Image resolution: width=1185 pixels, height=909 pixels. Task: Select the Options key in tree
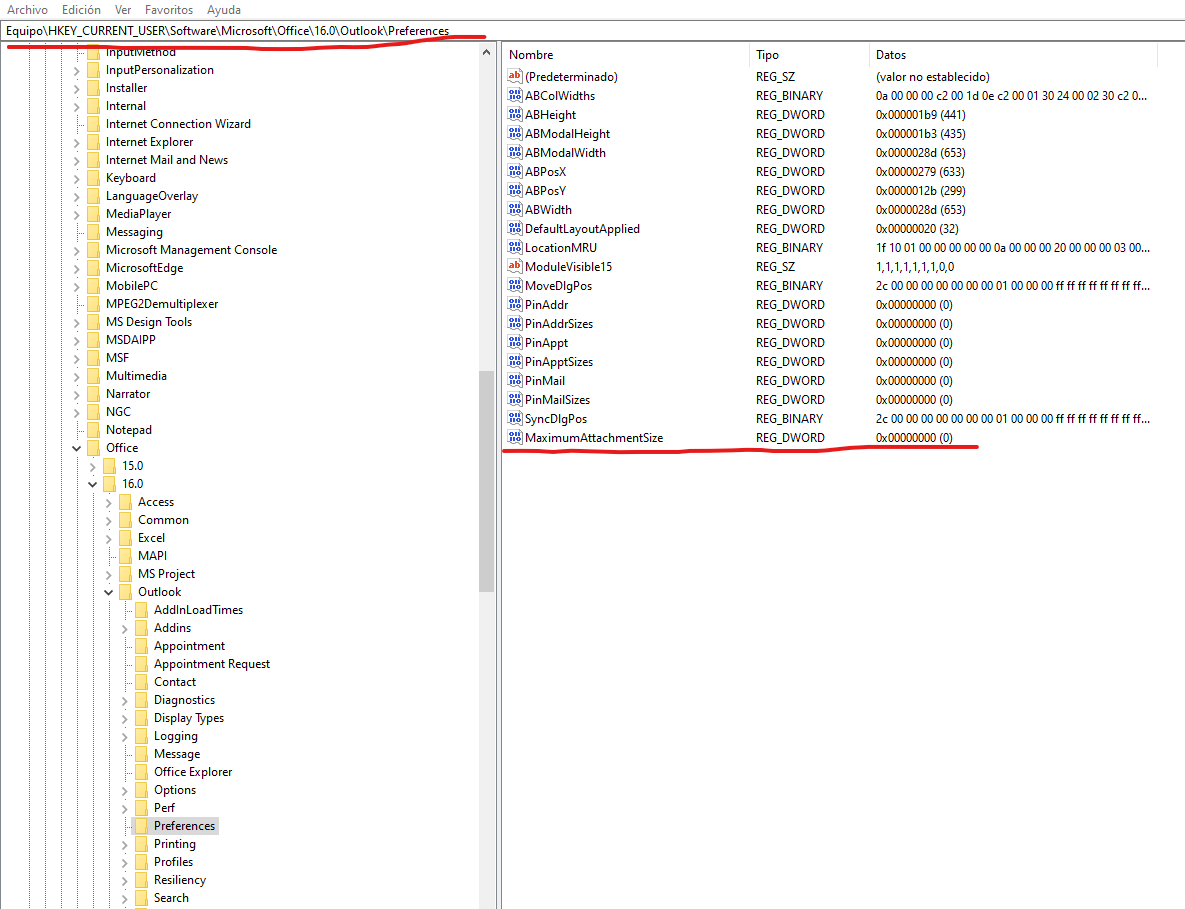click(x=175, y=790)
